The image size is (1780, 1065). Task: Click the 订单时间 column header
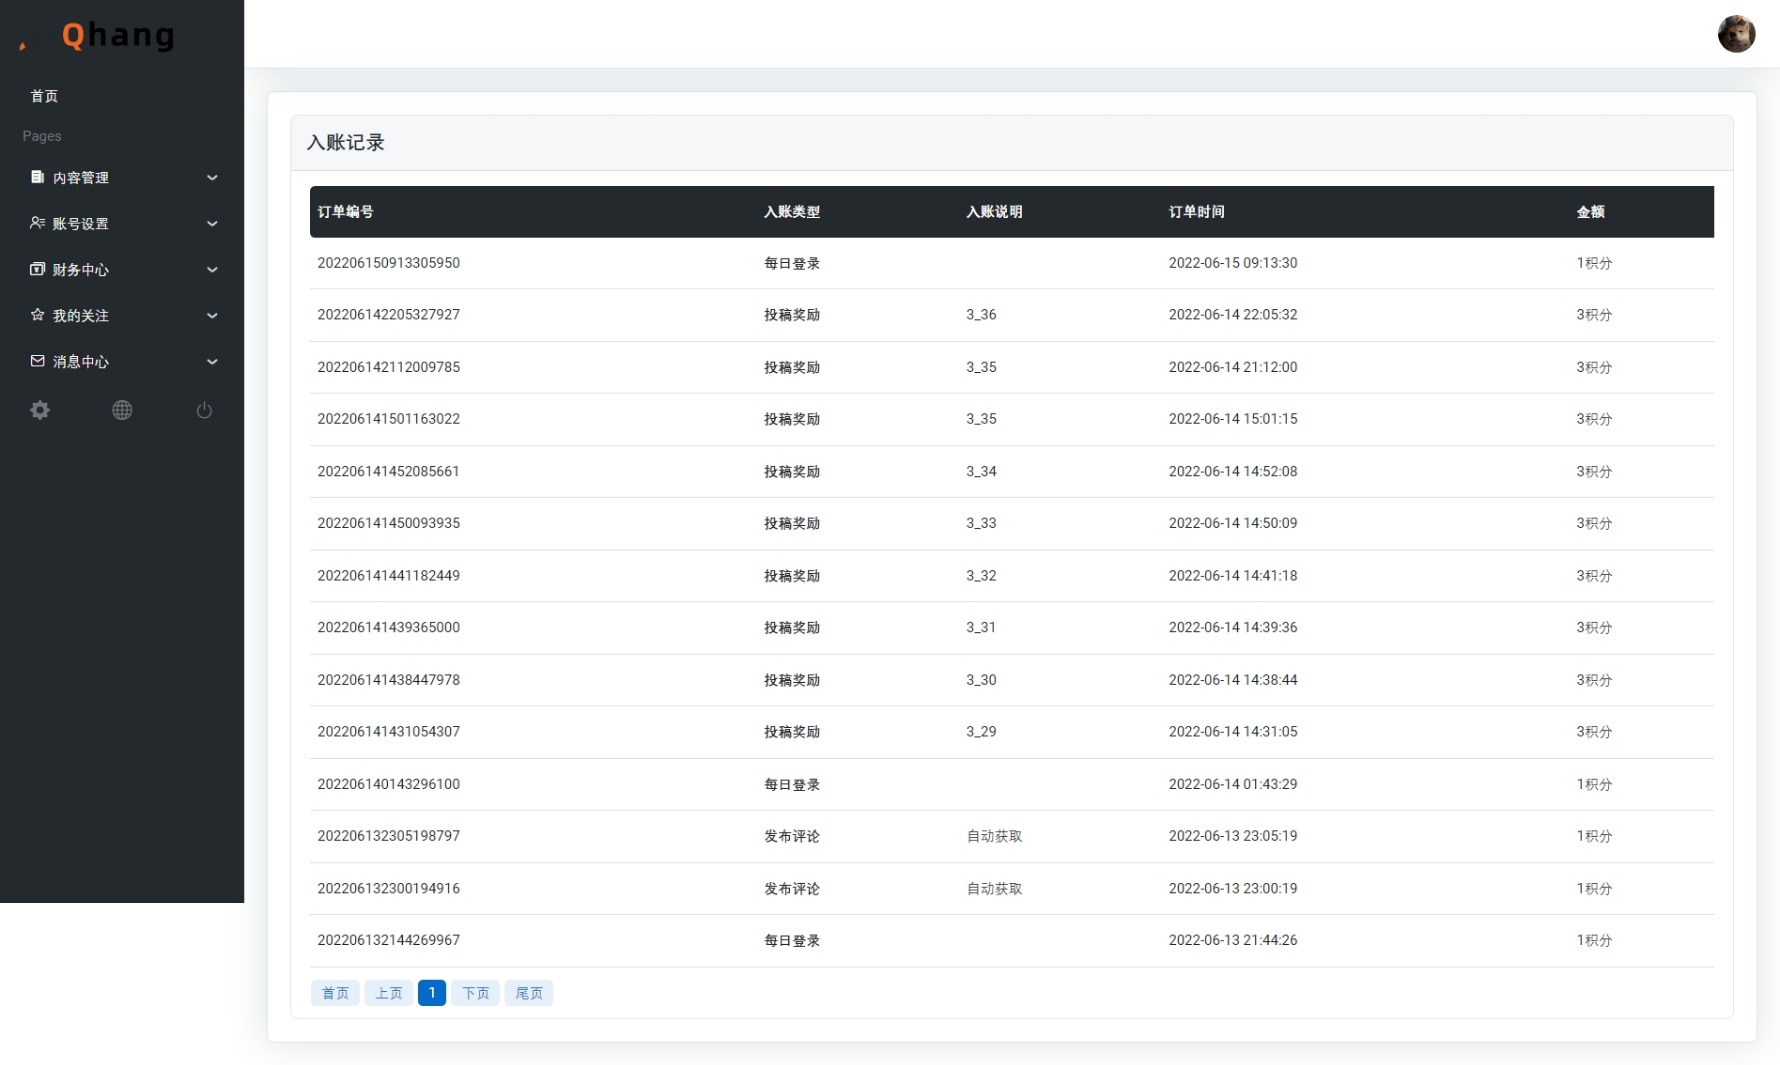pos(1197,212)
